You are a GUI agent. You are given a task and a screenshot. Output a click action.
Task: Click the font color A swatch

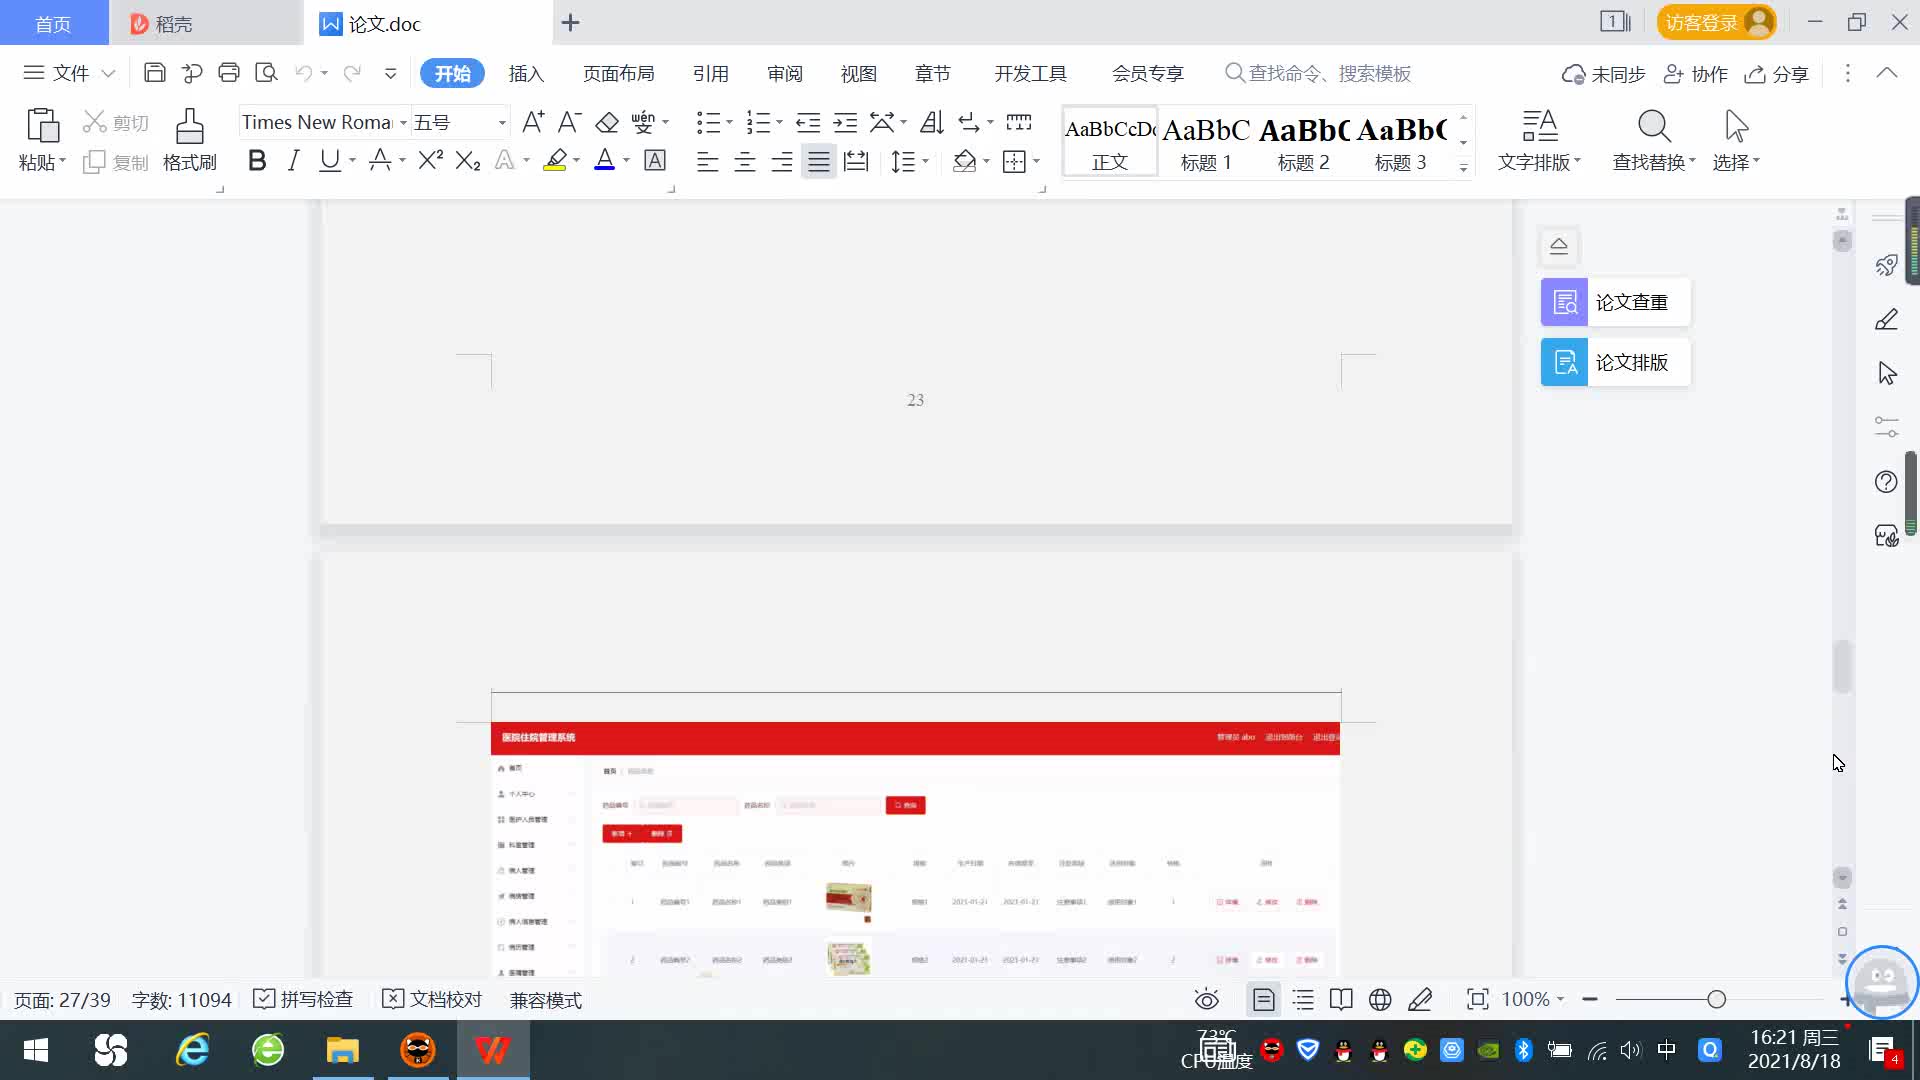pos(604,160)
